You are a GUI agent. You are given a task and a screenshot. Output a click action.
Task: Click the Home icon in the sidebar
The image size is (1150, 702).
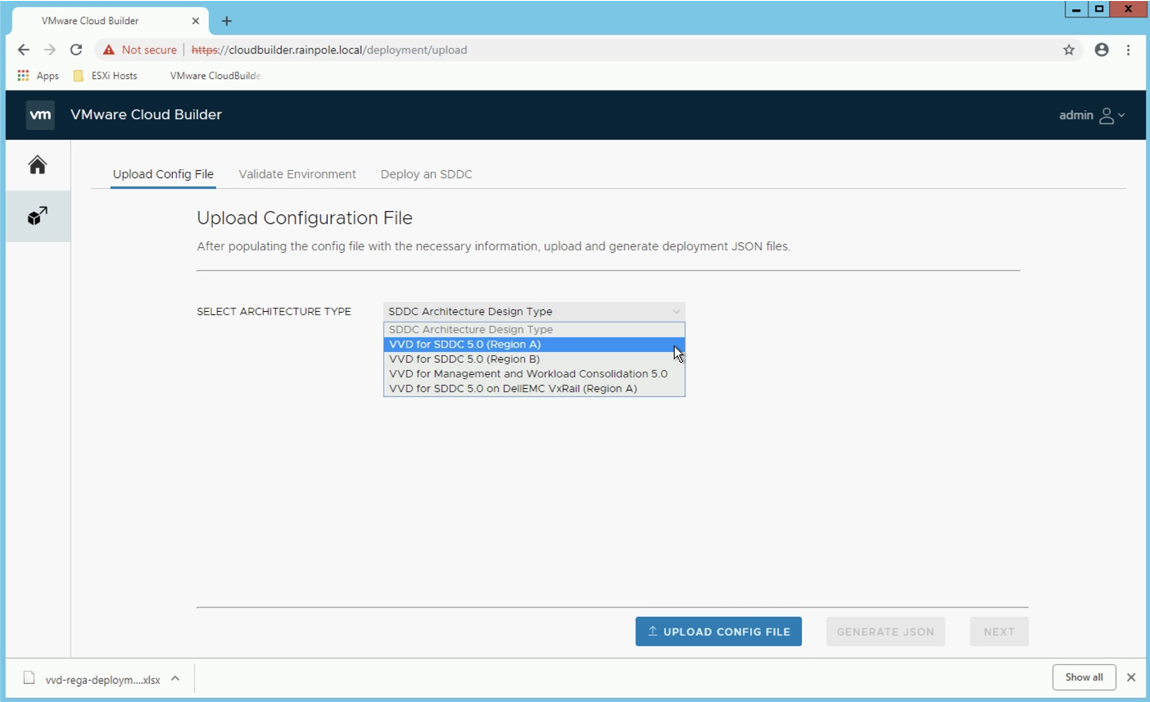37,165
